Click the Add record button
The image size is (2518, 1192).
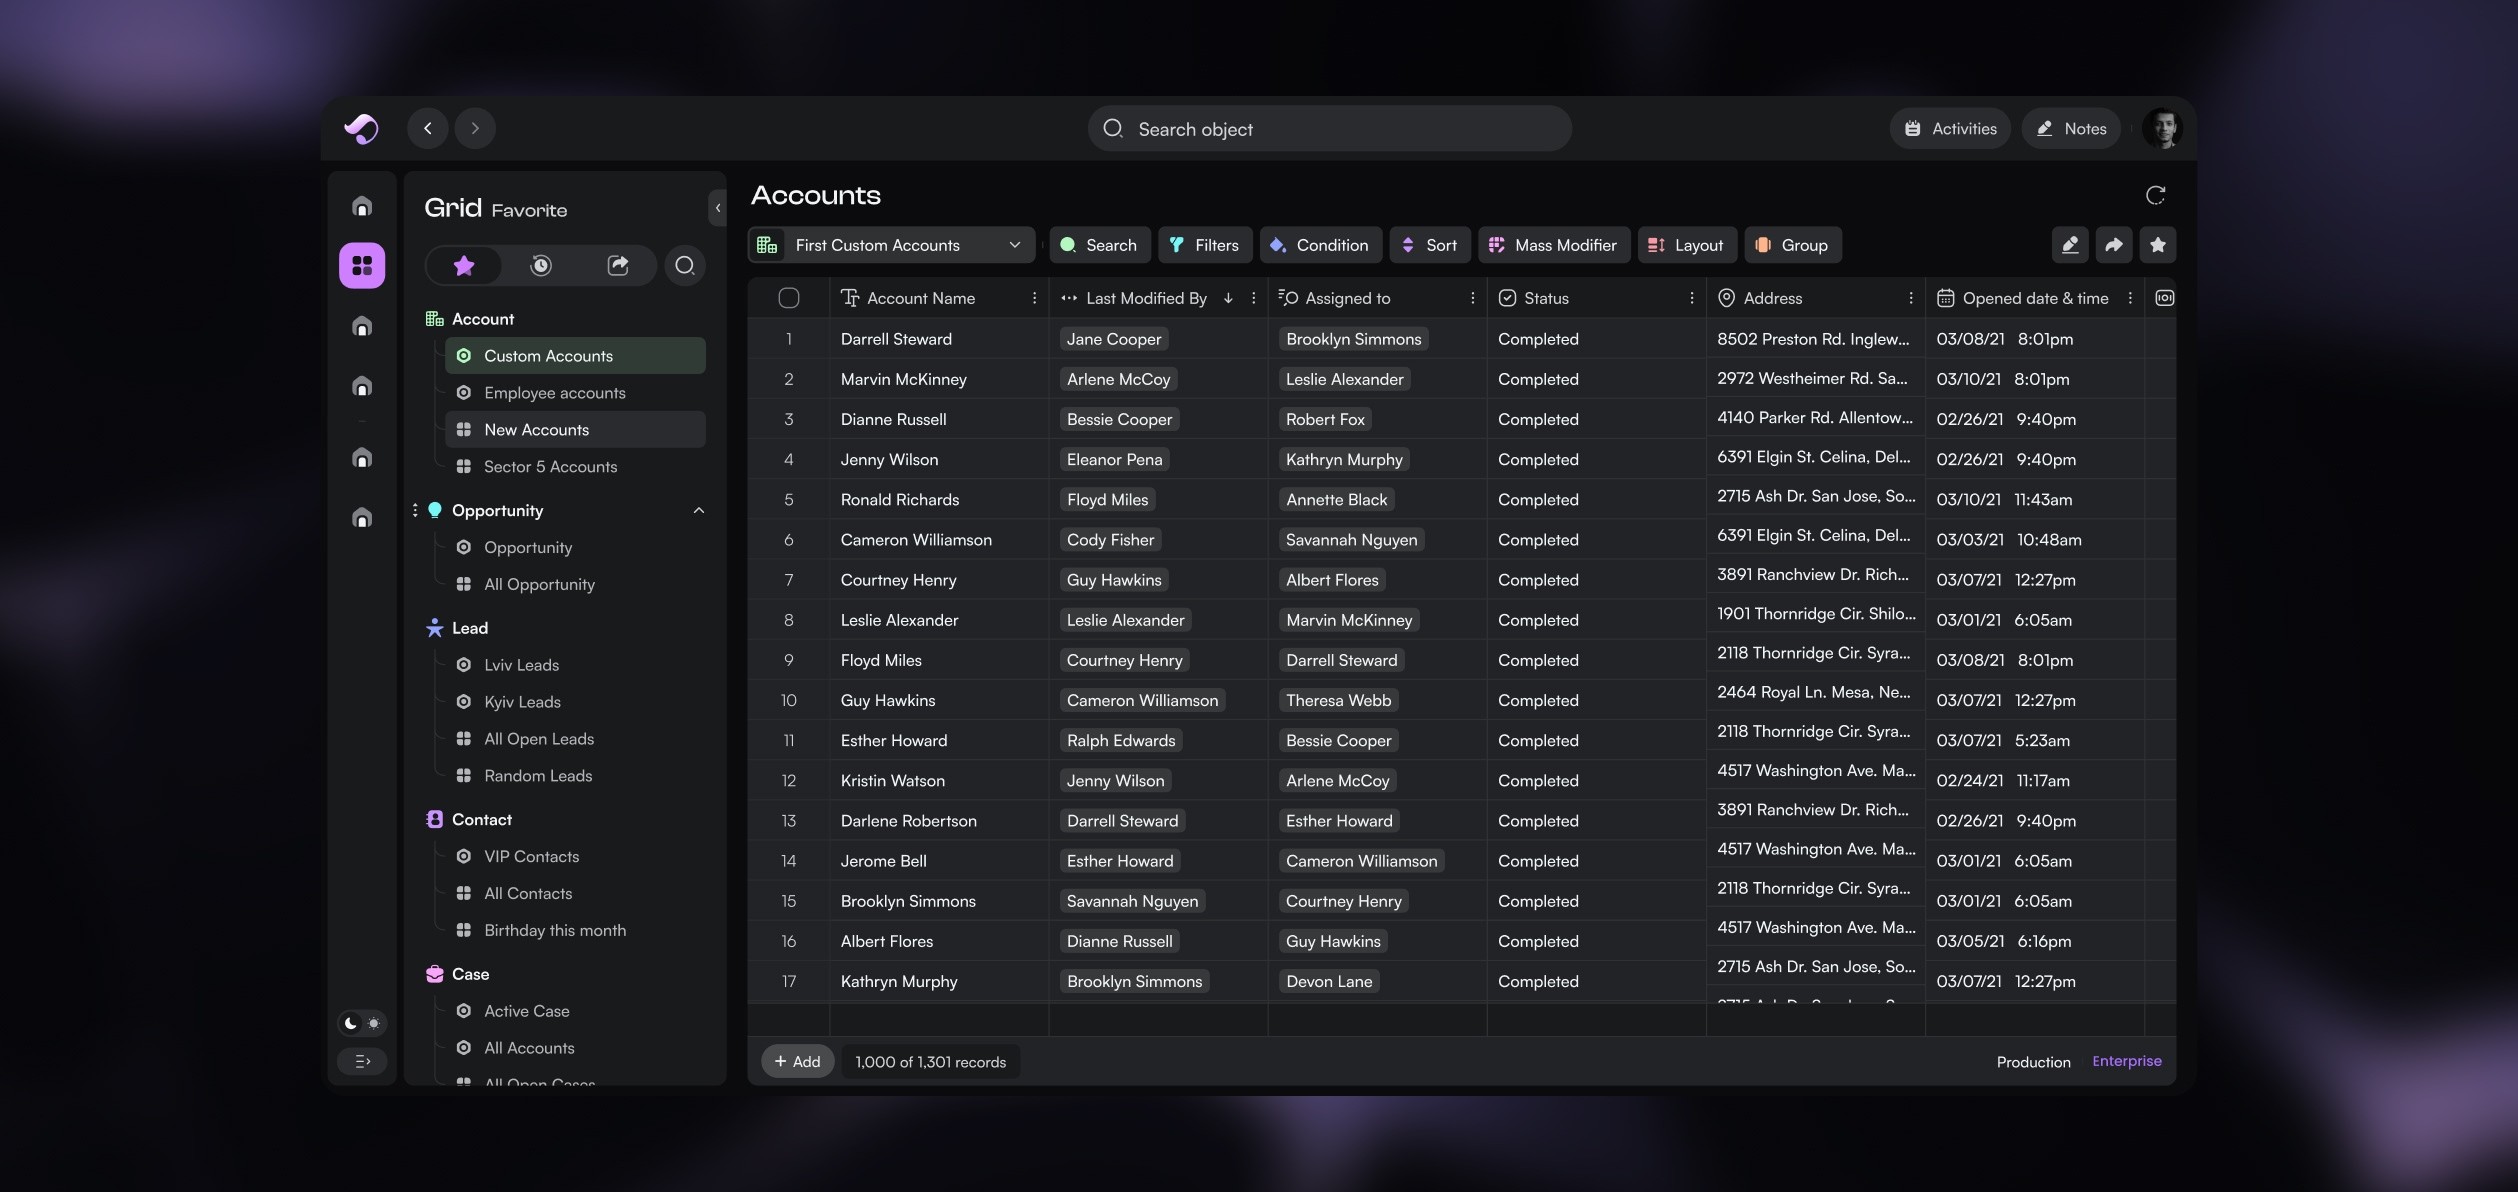[x=797, y=1062]
